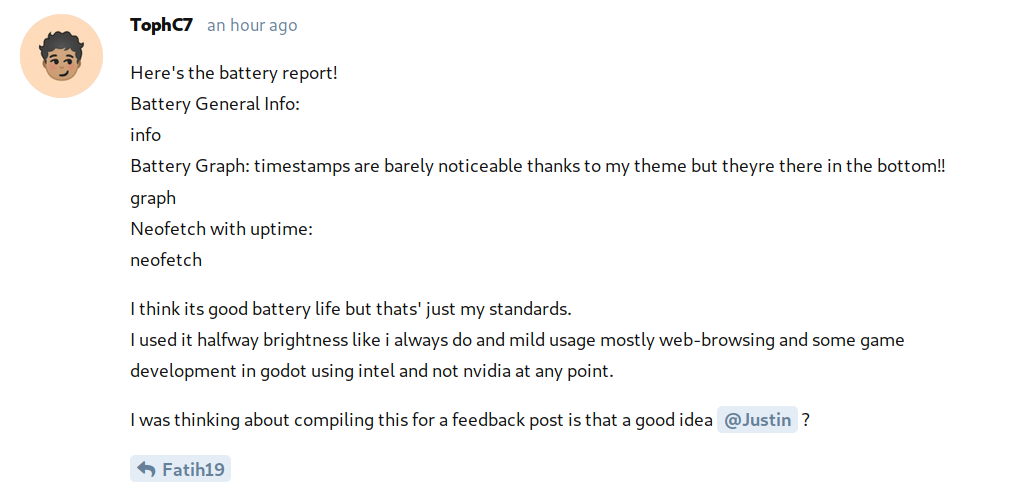Viewport: 1009px width, 497px height.
Task: Click the "halfway brightness" sentence
Action: click(x=517, y=340)
